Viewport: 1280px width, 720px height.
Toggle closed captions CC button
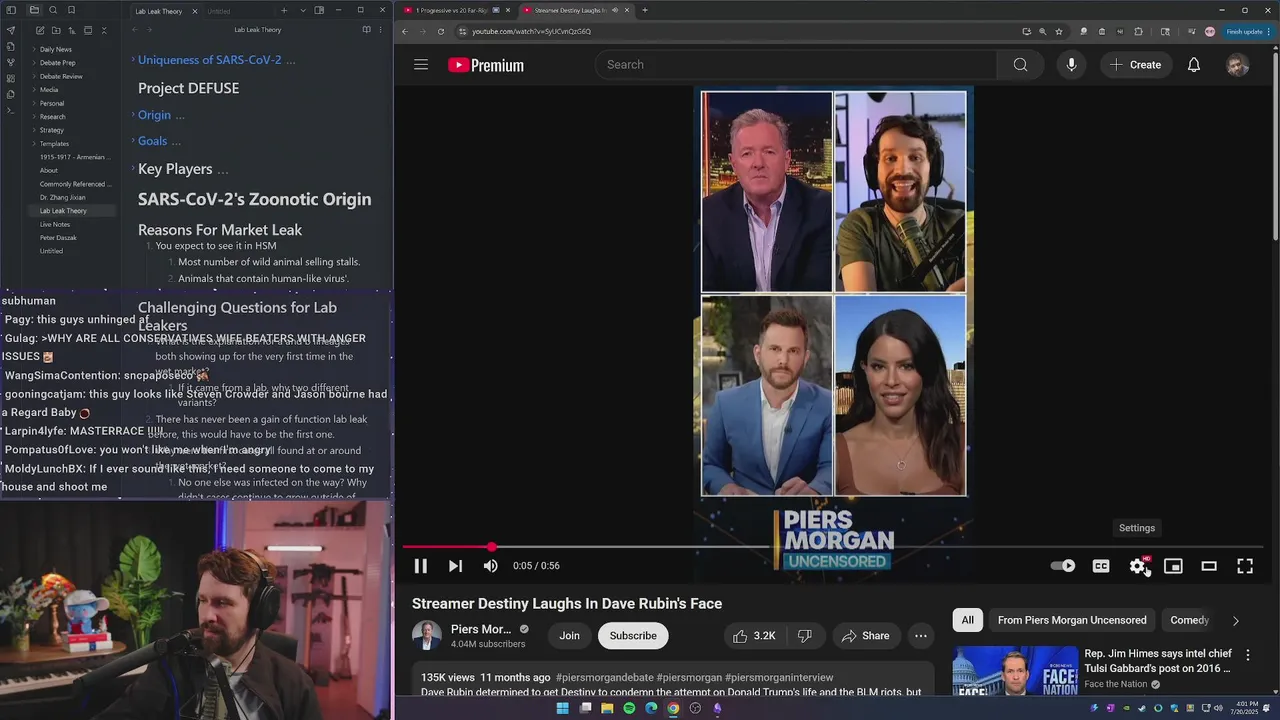(1101, 566)
